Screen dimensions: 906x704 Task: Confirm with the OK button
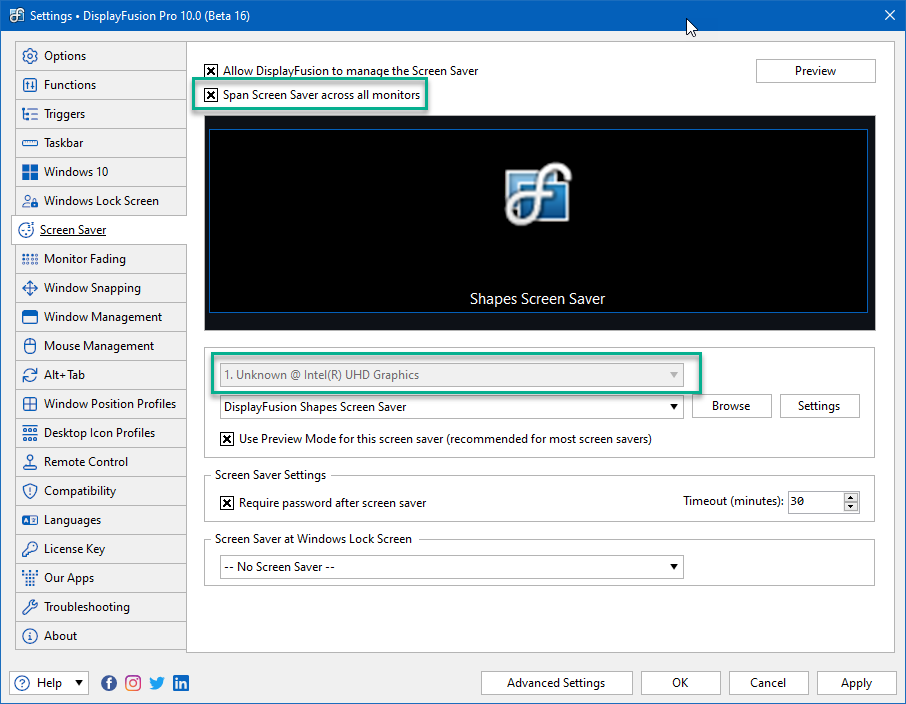point(680,683)
